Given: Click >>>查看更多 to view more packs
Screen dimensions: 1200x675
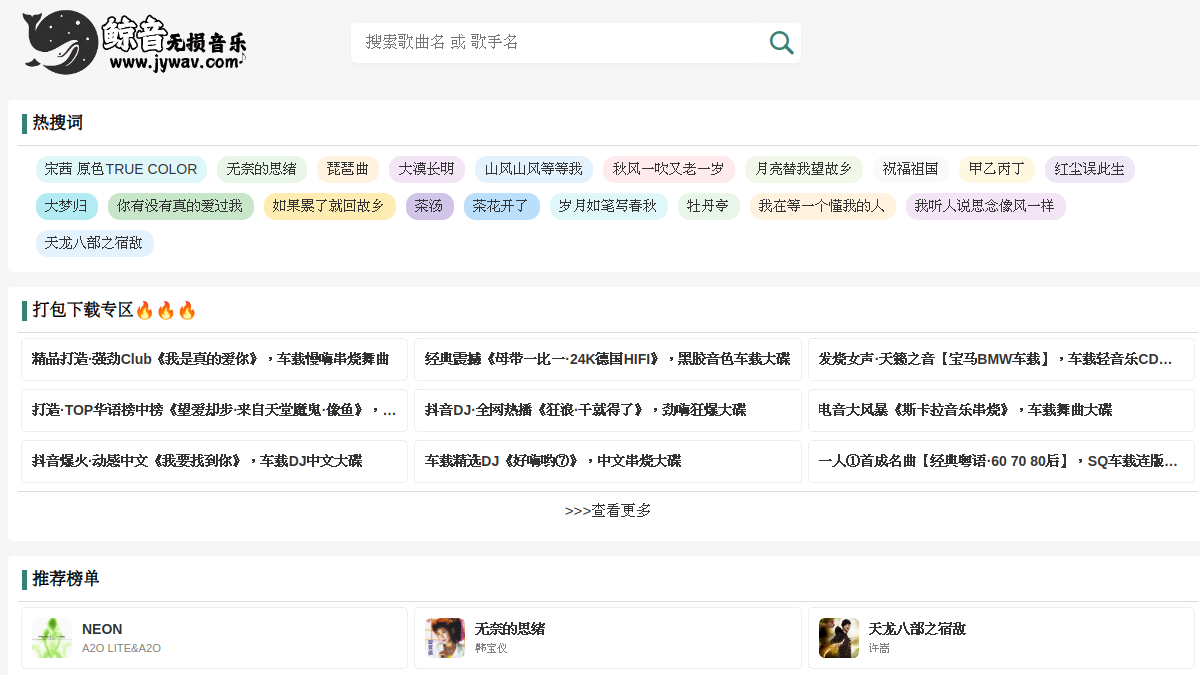Looking at the screenshot, I should [x=608, y=510].
